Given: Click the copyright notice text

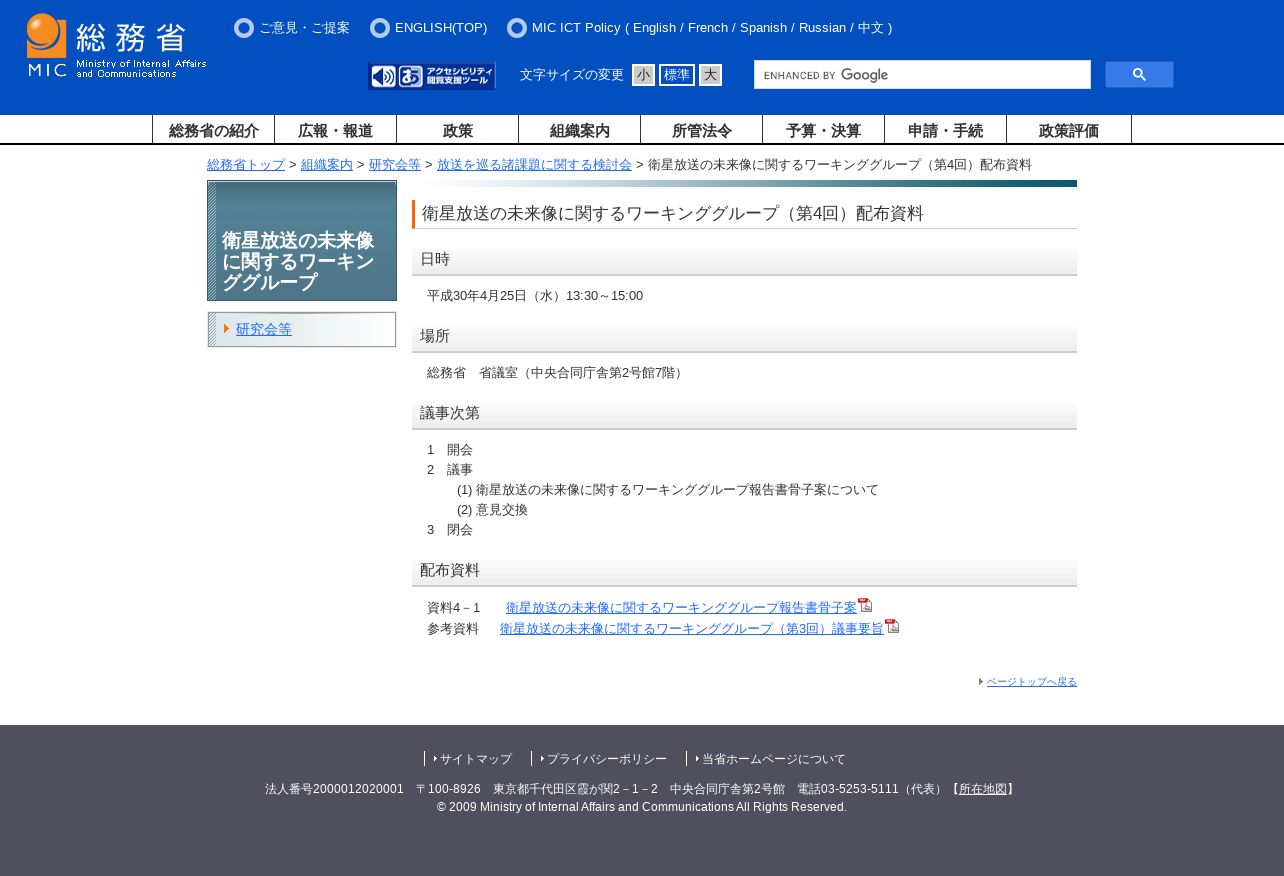Looking at the screenshot, I should coord(642,807).
